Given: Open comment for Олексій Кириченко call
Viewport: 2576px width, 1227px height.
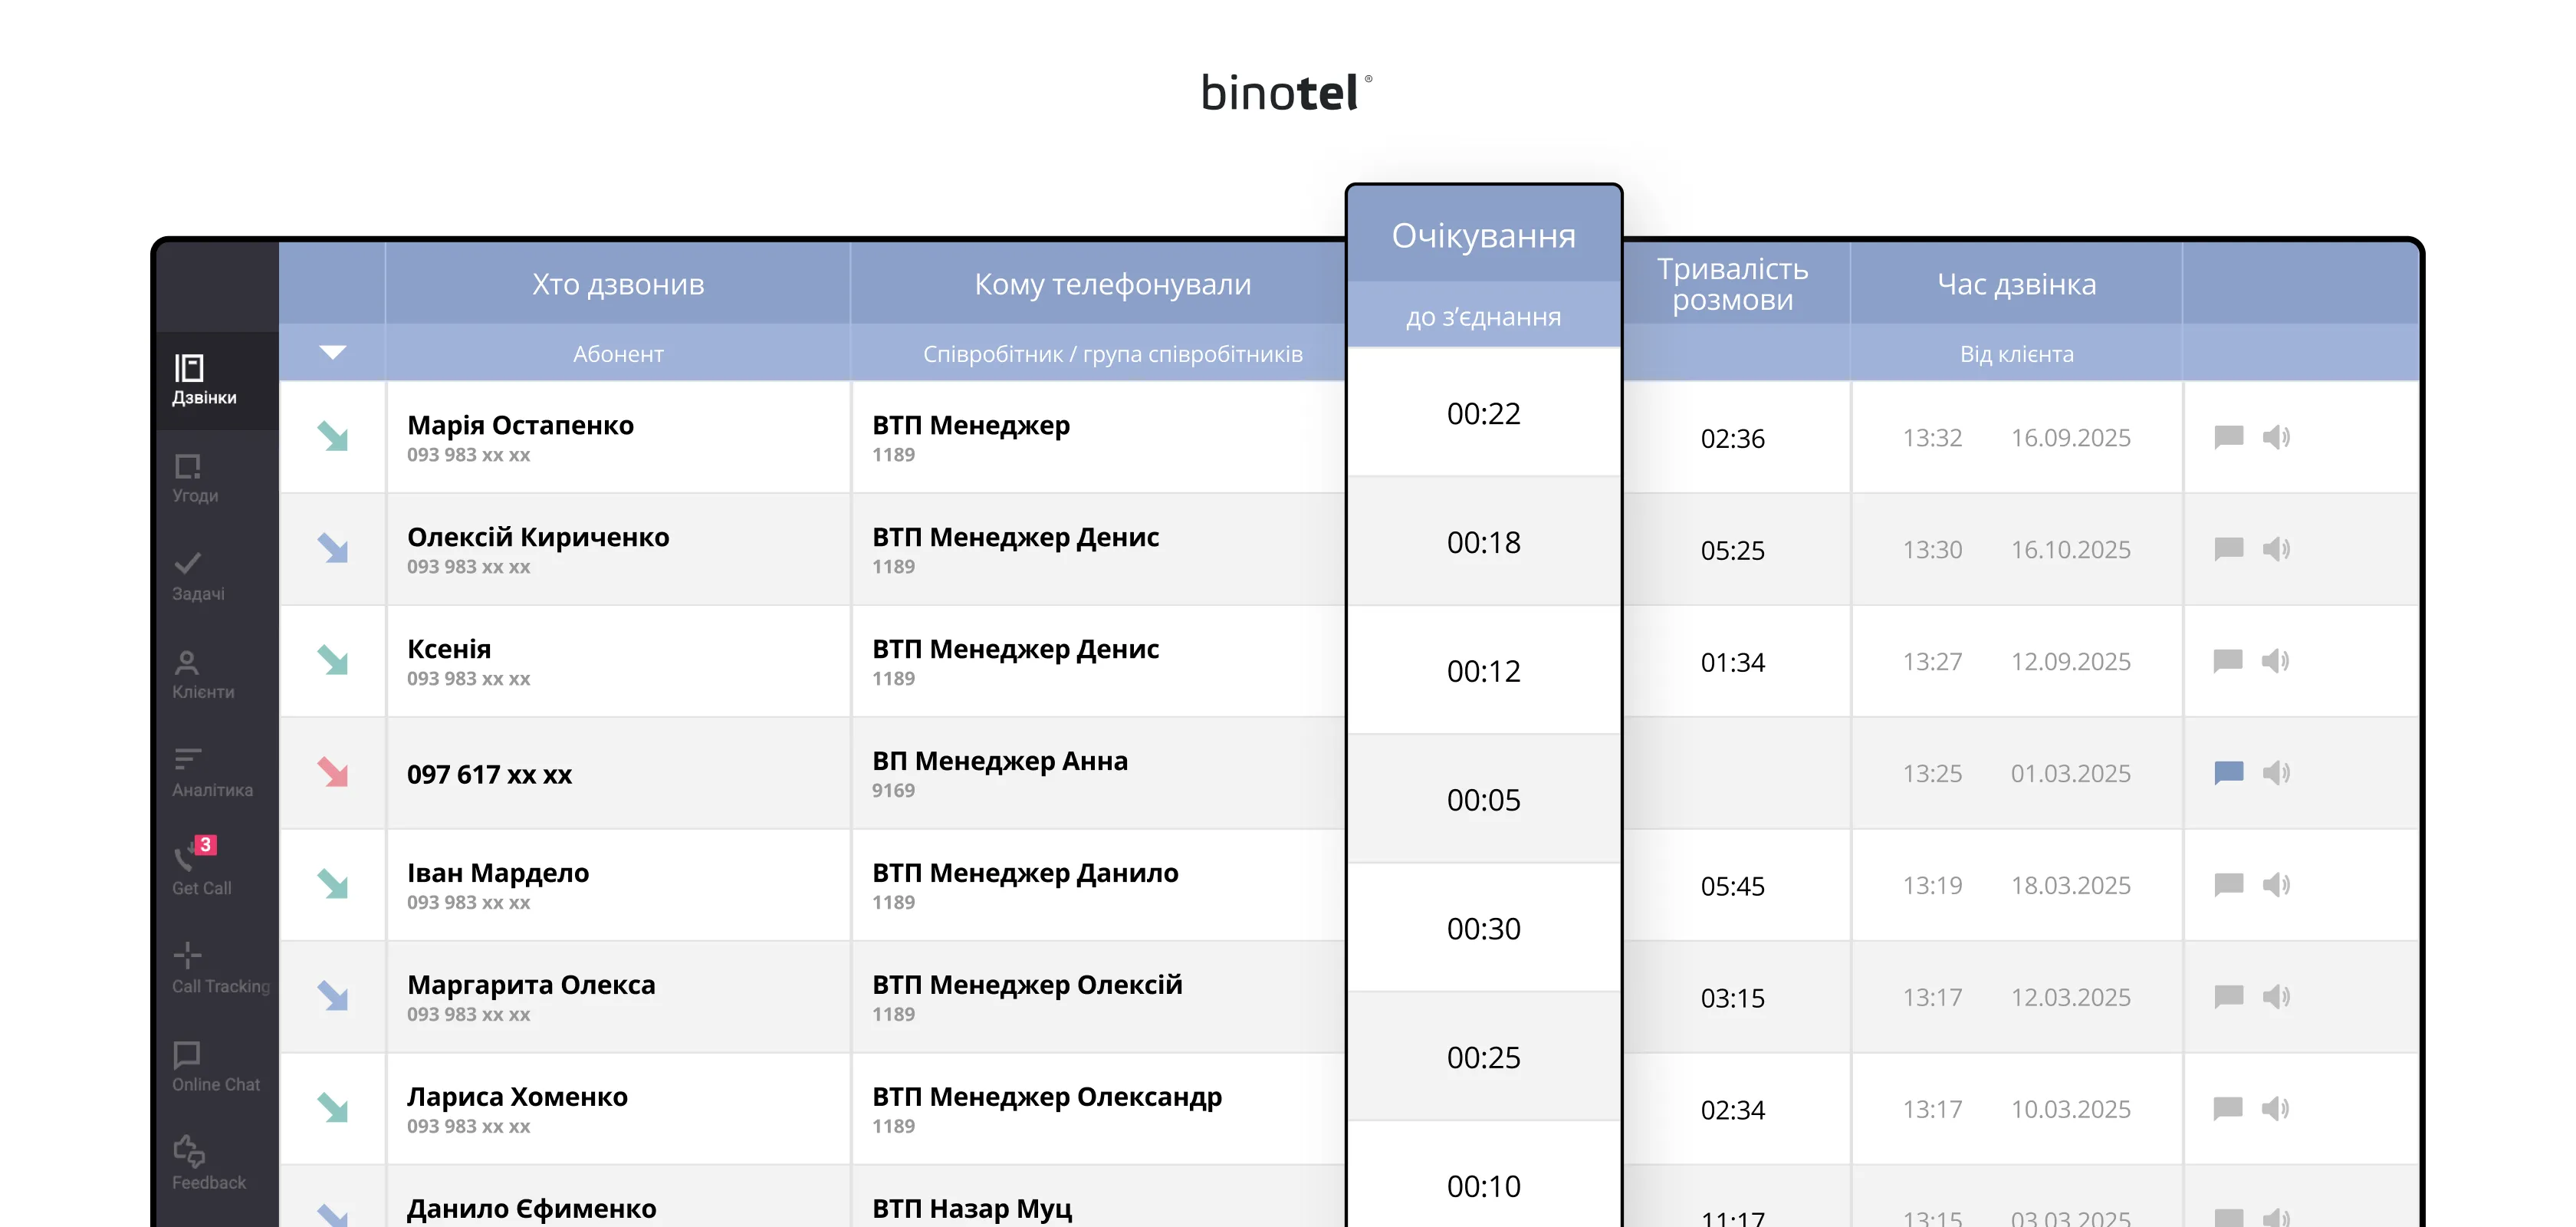Looking at the screenshot, I should tap(2229, 549).
